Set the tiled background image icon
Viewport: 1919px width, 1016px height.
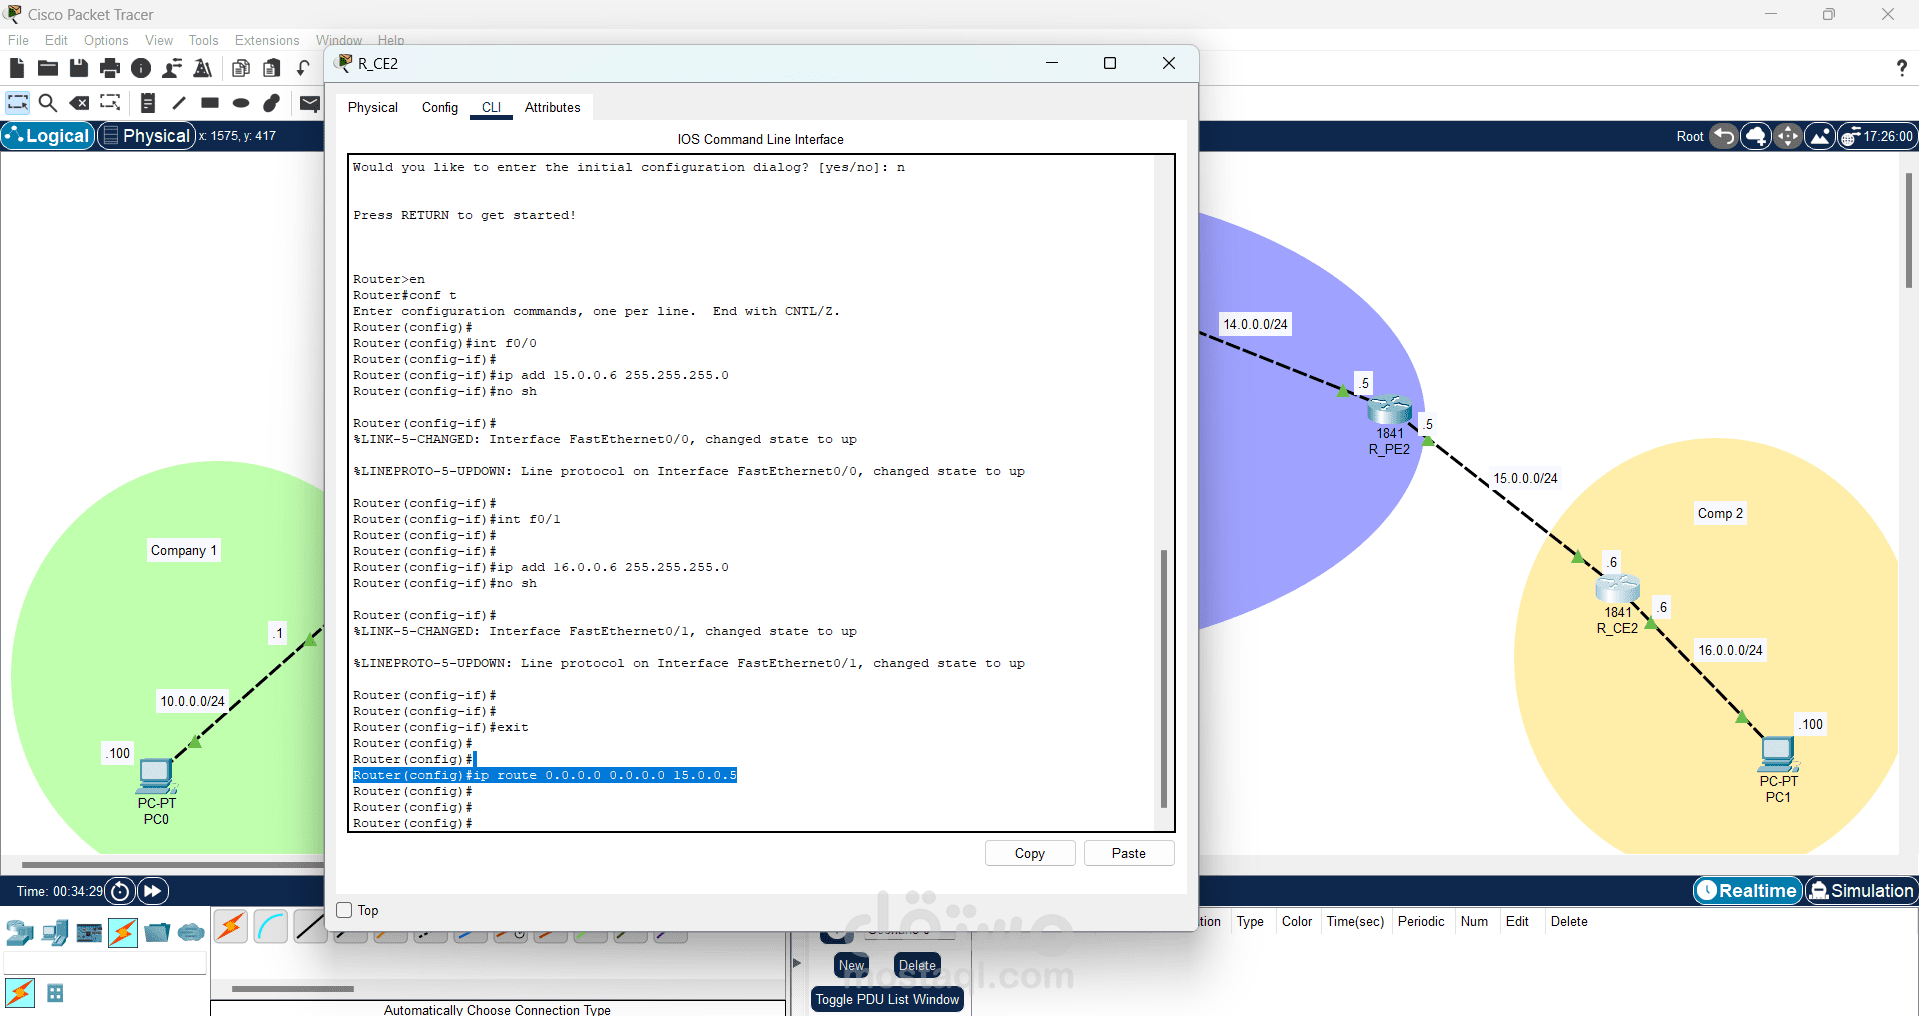point(1820,136)
